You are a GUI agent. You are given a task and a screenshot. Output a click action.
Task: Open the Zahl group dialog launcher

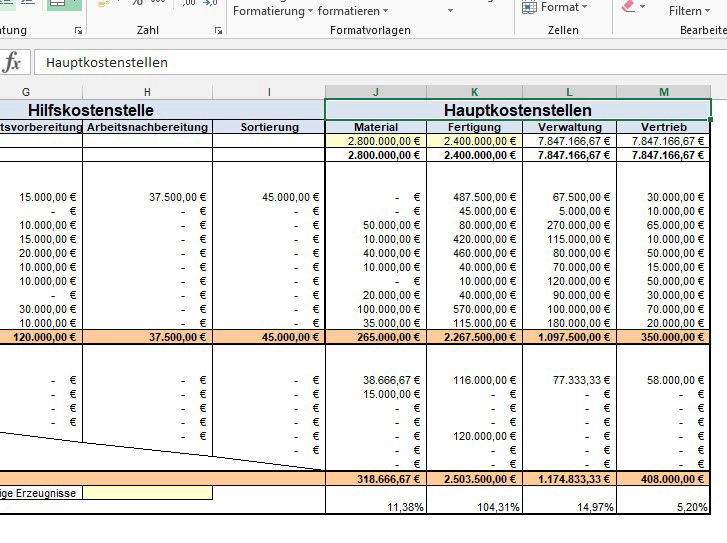(219, 31)
